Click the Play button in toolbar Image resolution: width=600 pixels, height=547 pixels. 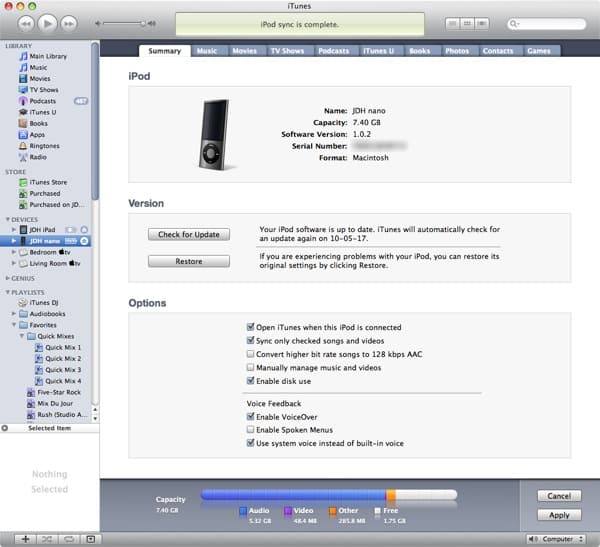click(48, 22)
